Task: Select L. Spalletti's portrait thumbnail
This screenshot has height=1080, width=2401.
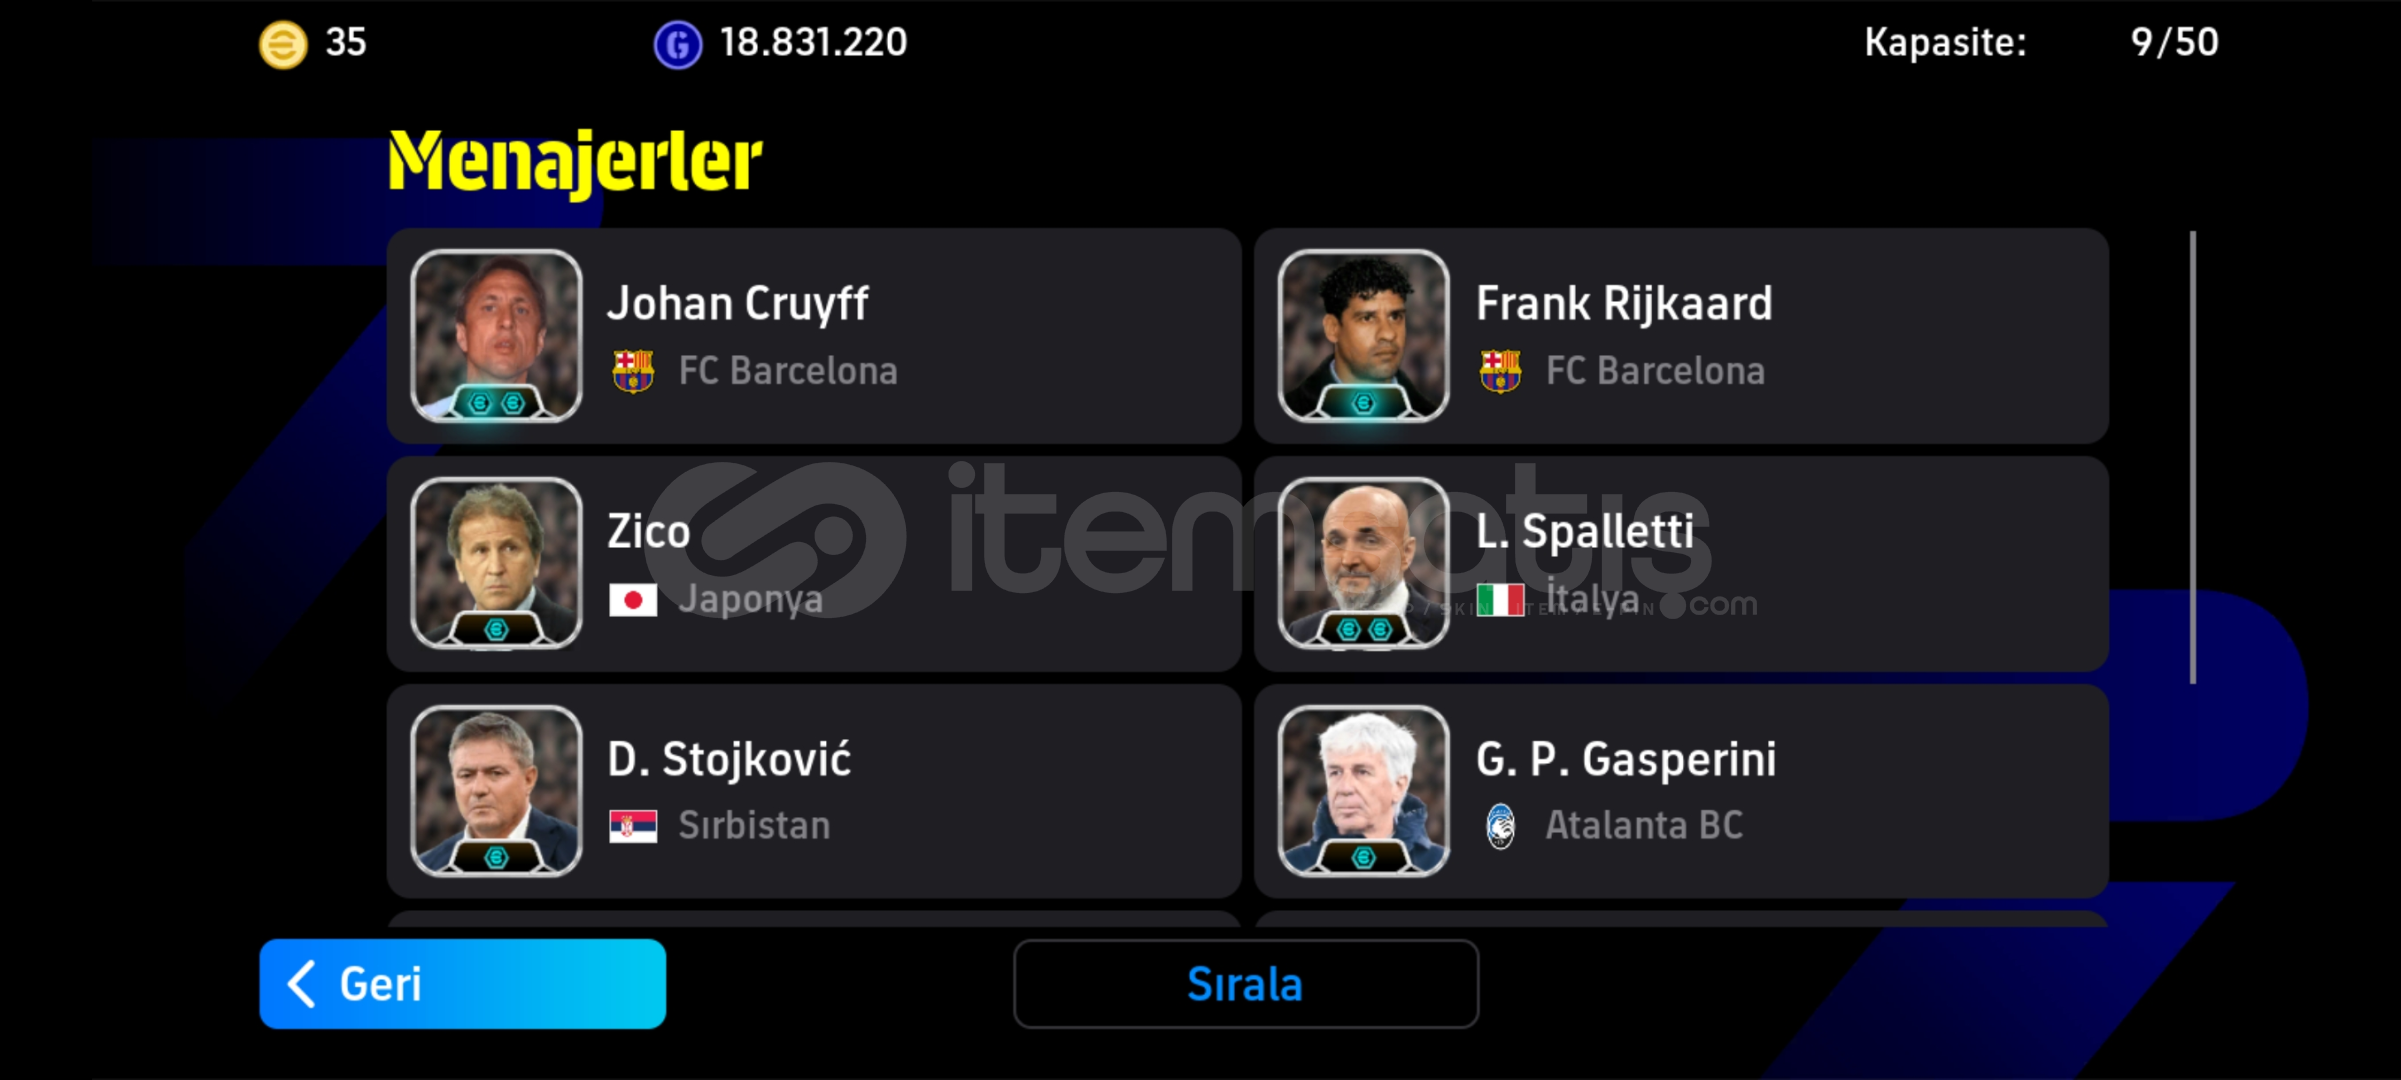Action: point(1363,563)
